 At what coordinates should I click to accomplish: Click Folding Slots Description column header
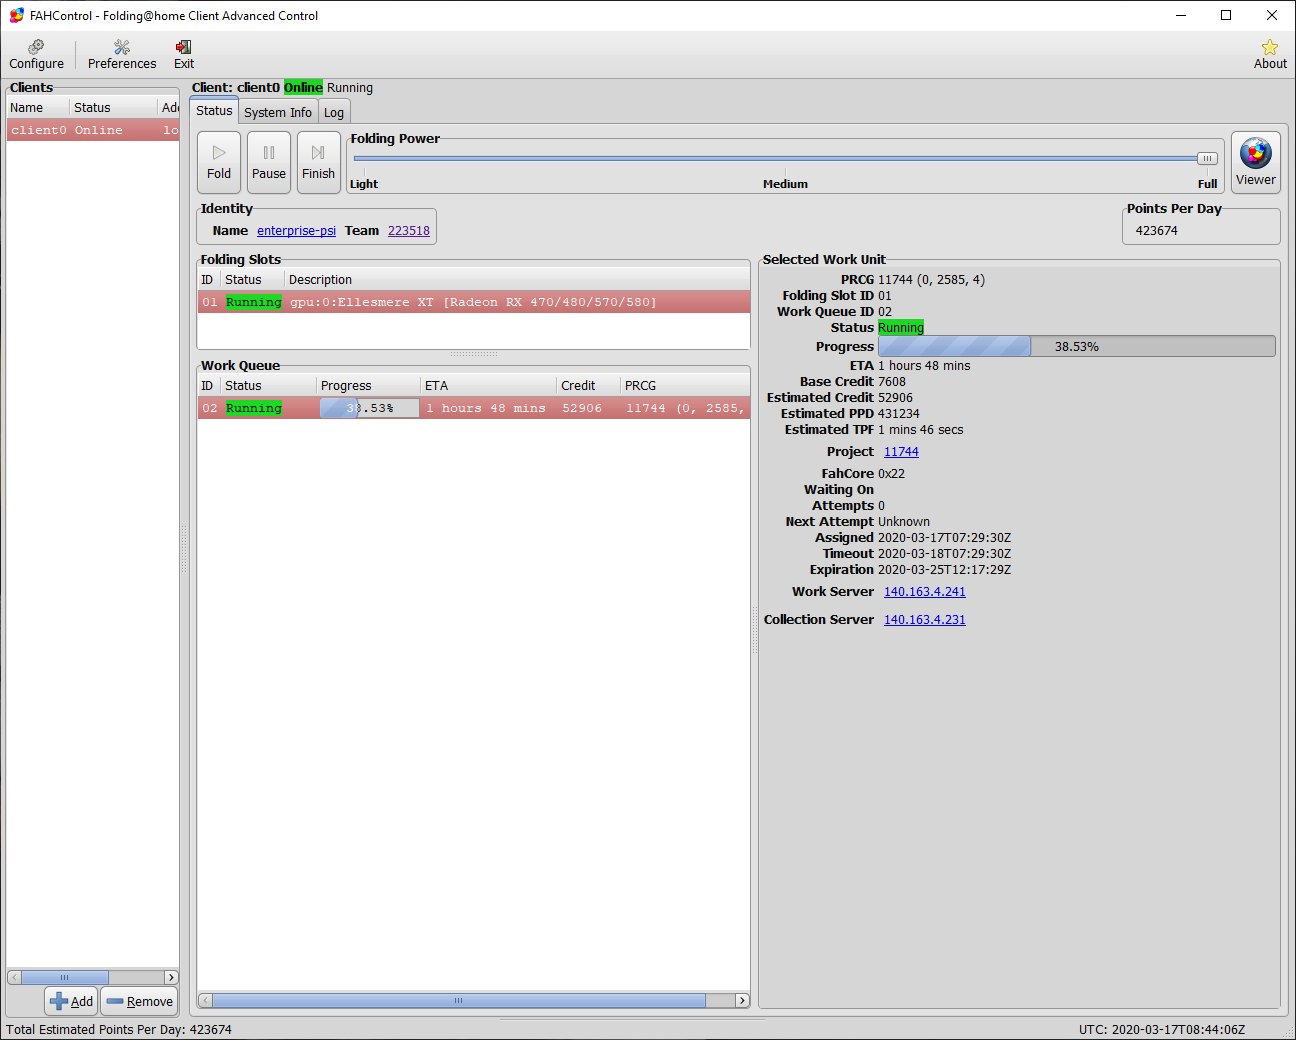click(517, 280)
